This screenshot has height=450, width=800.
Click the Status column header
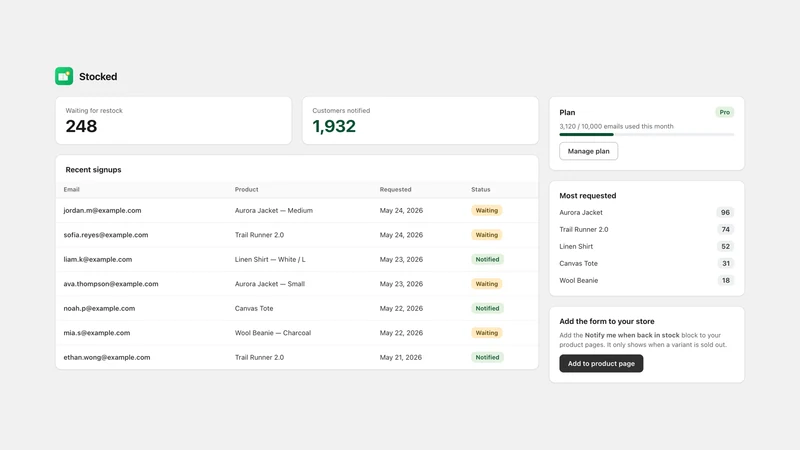481,189
